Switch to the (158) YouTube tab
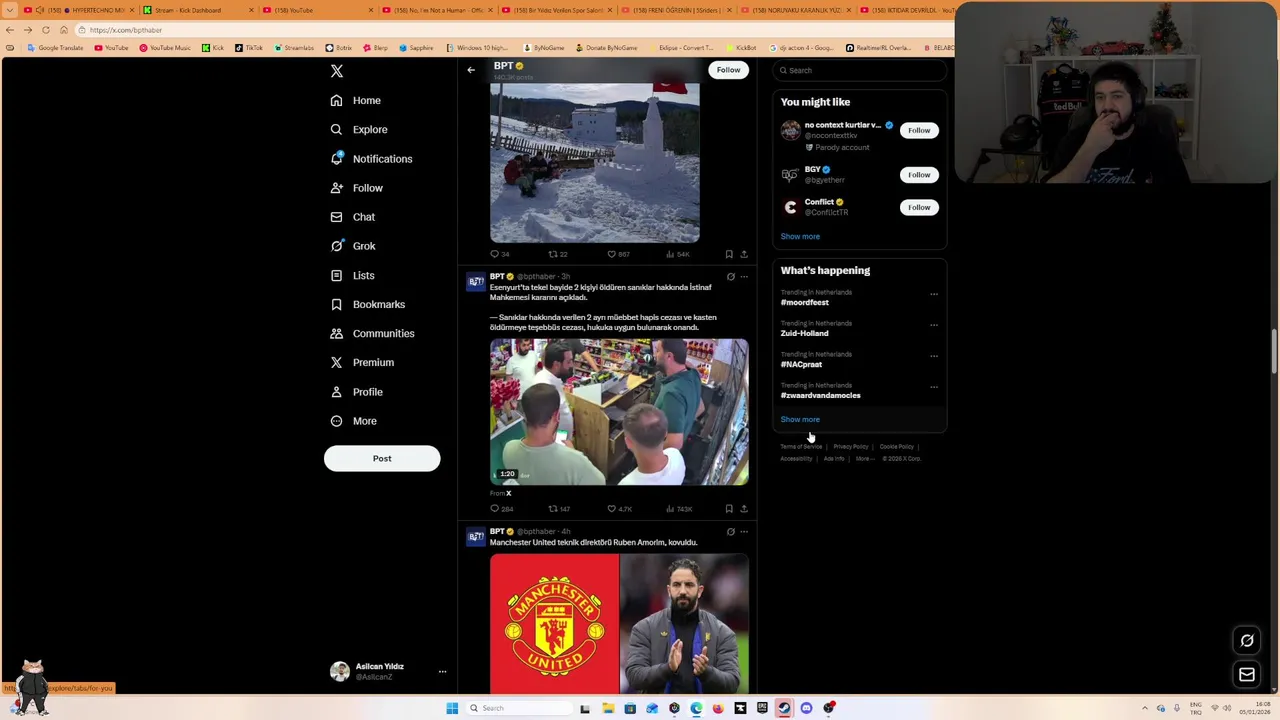Image resolution: width=1280 pixels, height=720 pixels. (317, 10)
